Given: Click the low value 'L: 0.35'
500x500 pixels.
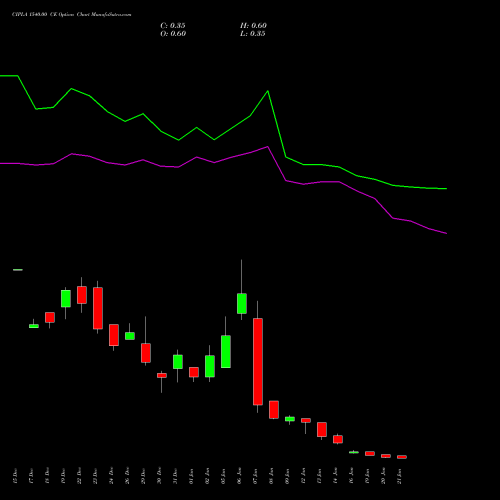Looking at the screenshot, I should [x=253, y=34].
